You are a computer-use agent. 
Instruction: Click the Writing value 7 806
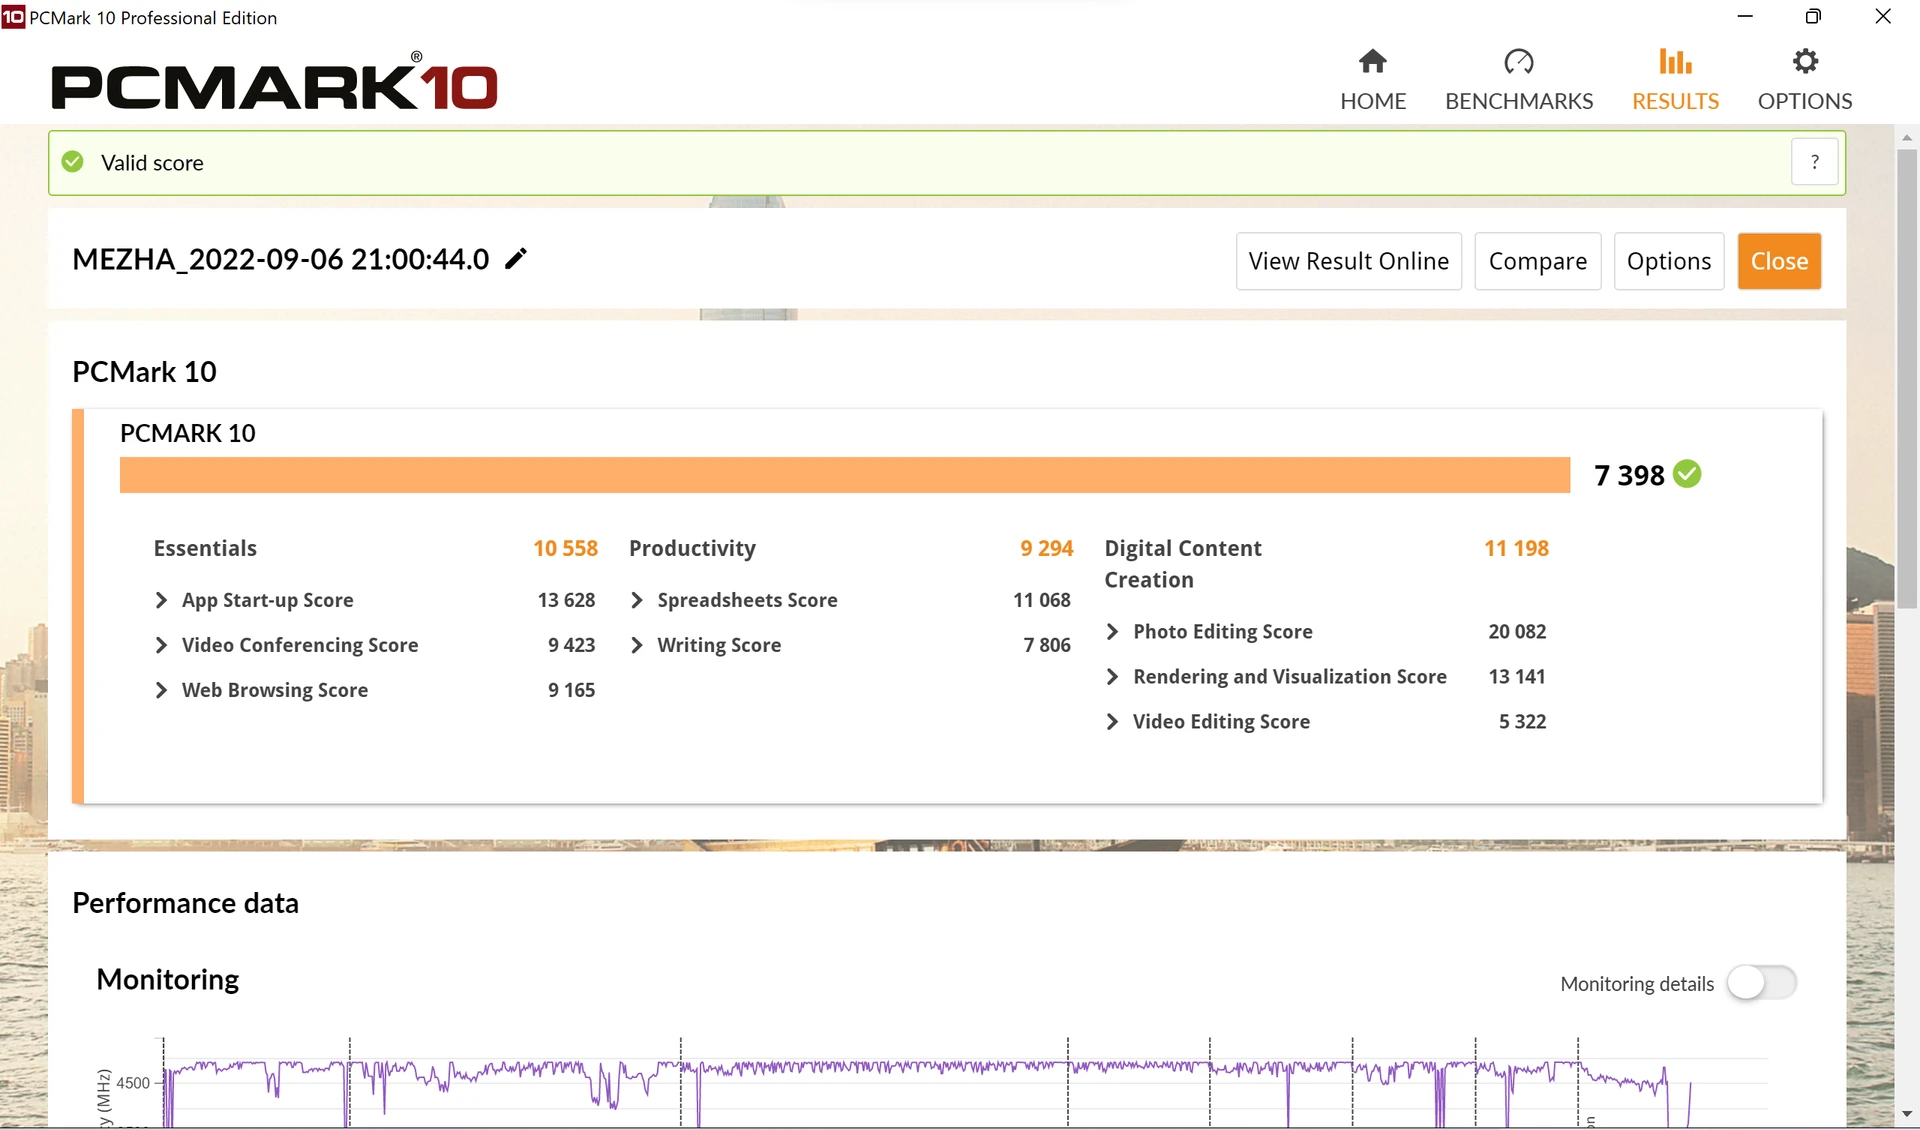(x=1047, y=645)
